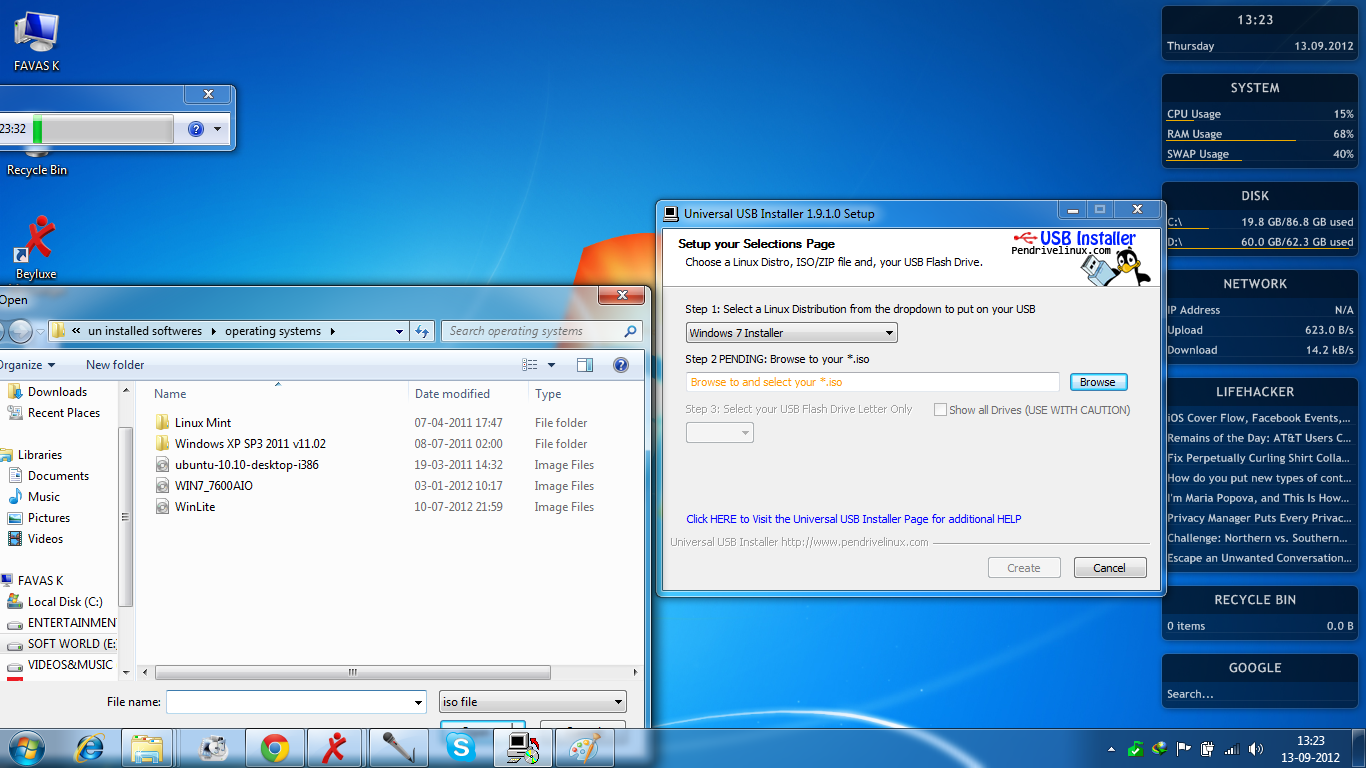Open the Universal USB Installer help link
Viewport: 1366px width, 768px height.
(854, 519)
